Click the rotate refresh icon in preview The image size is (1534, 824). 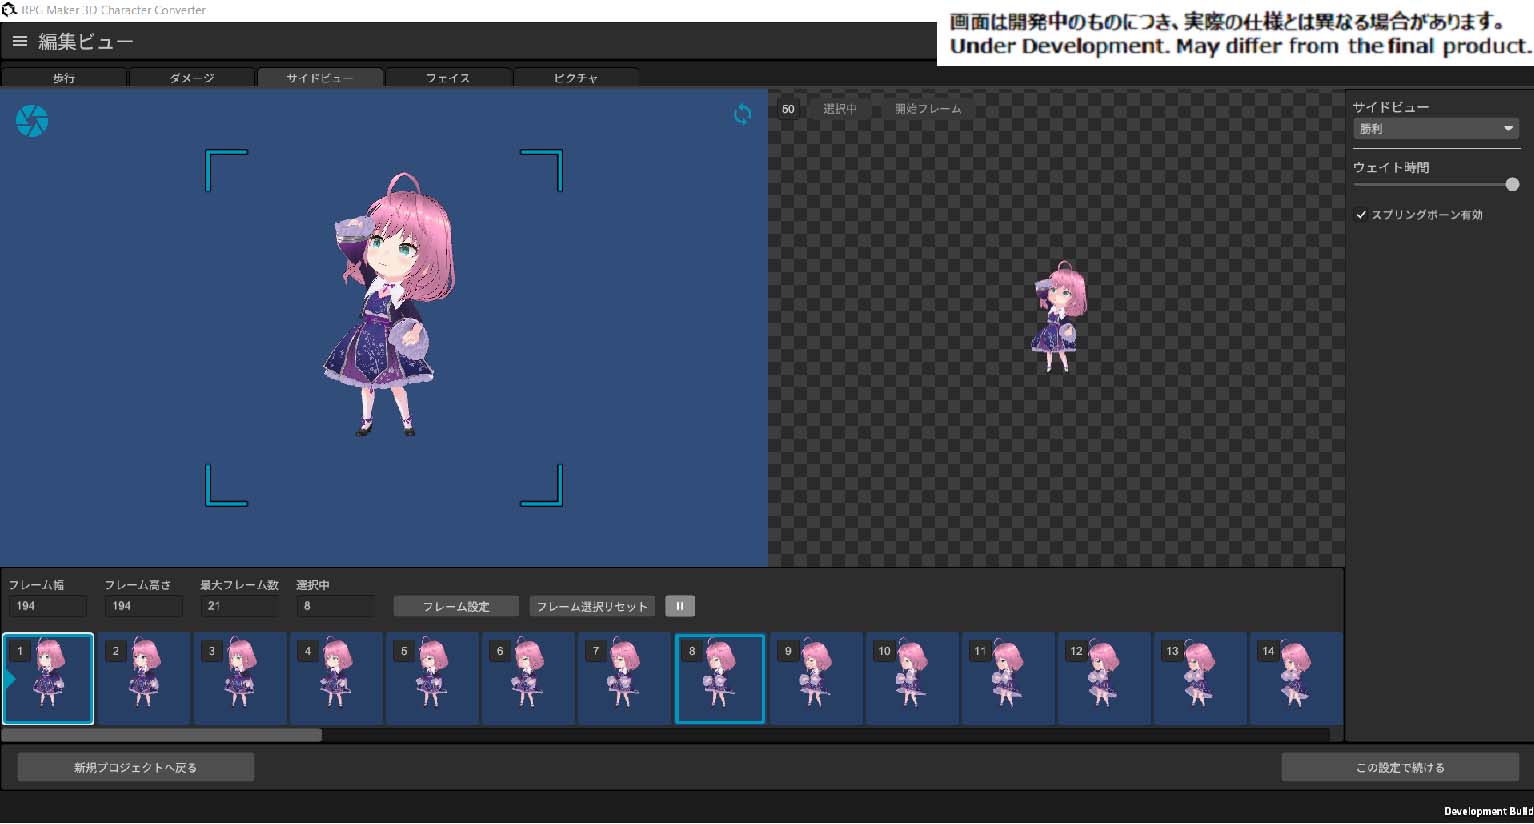click(x=742, y=114)
